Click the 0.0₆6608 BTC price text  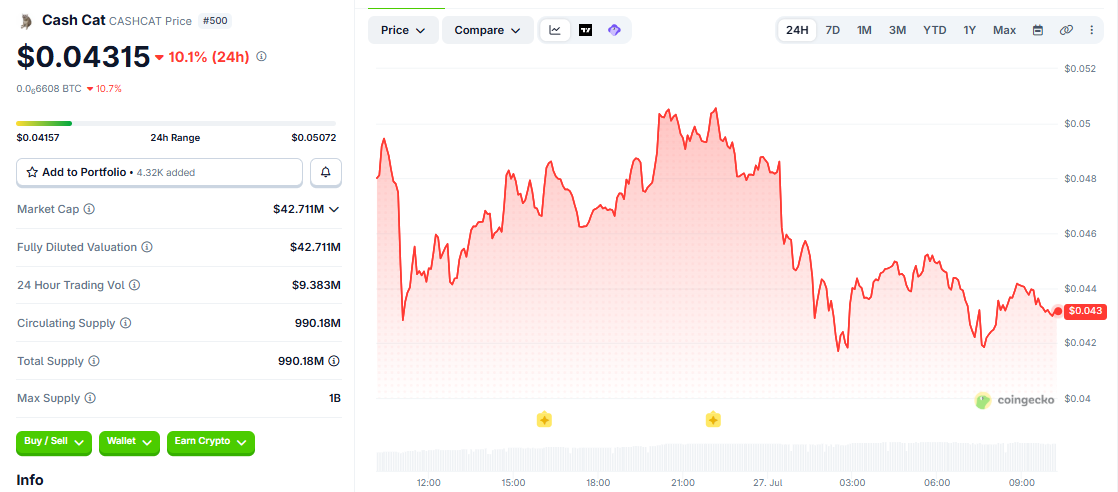[49, 89]
